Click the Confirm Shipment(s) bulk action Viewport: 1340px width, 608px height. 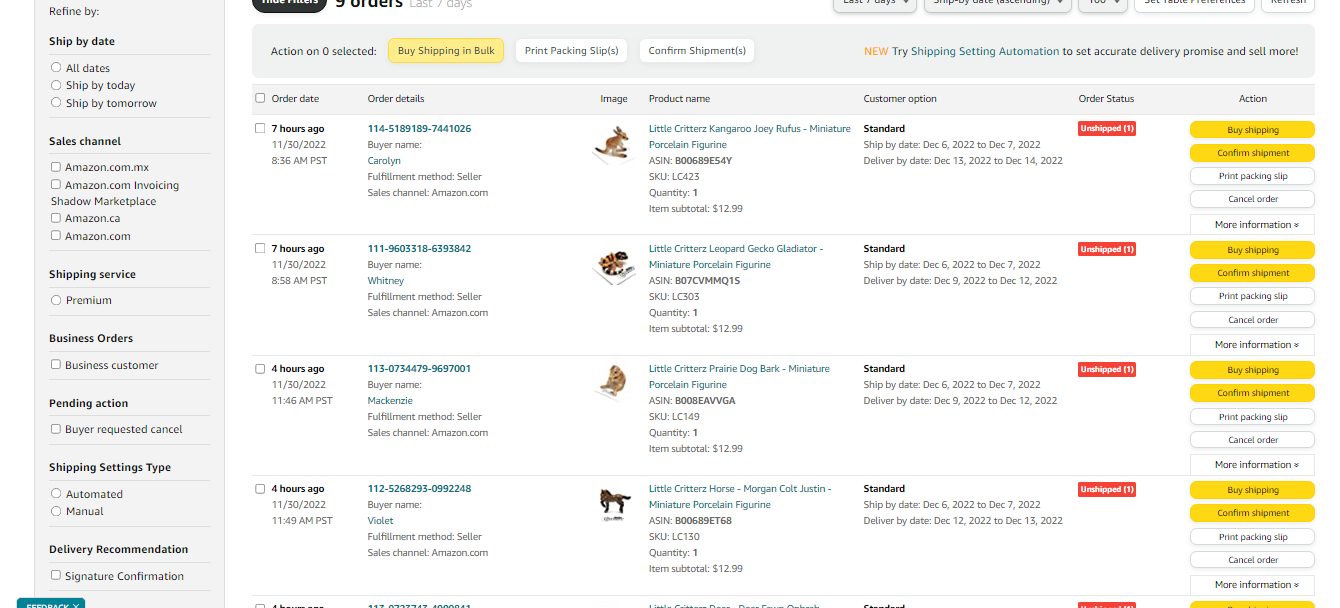tap(697, 51)
